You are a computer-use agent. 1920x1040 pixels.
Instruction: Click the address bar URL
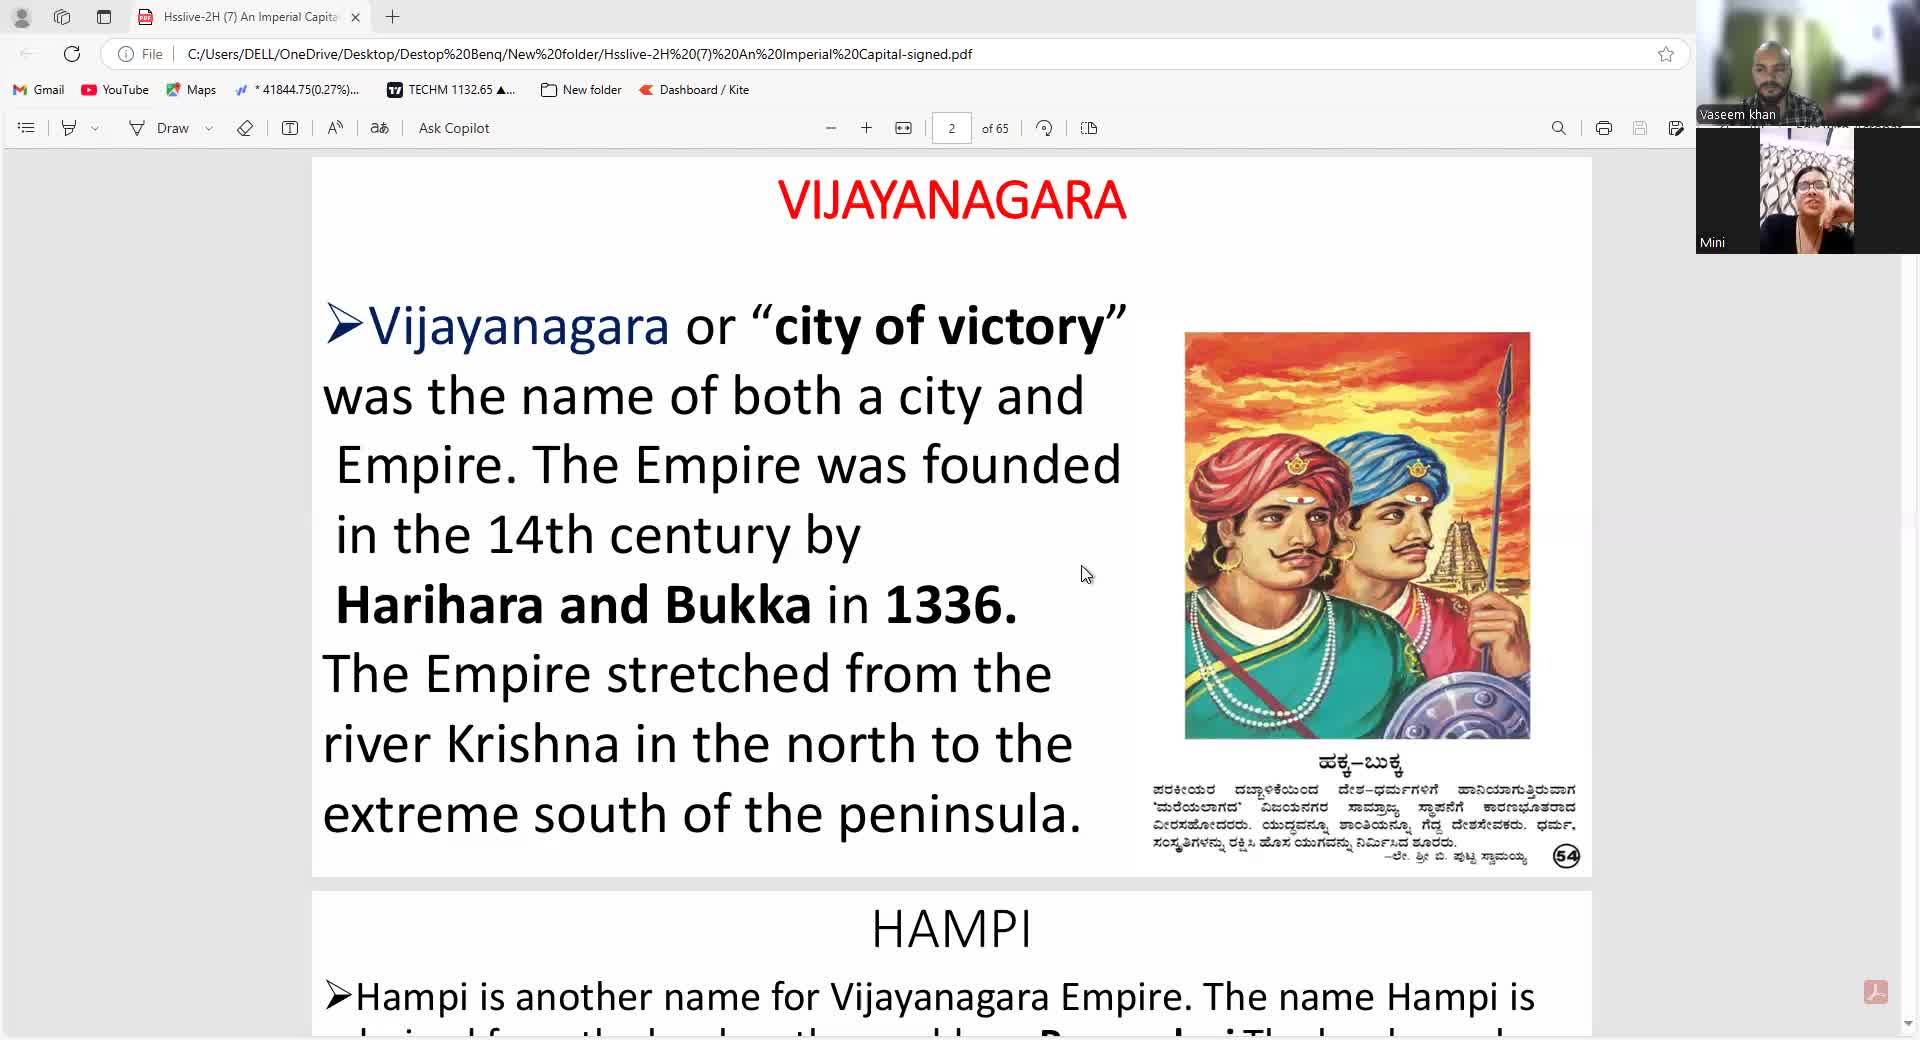pos(579,54)
